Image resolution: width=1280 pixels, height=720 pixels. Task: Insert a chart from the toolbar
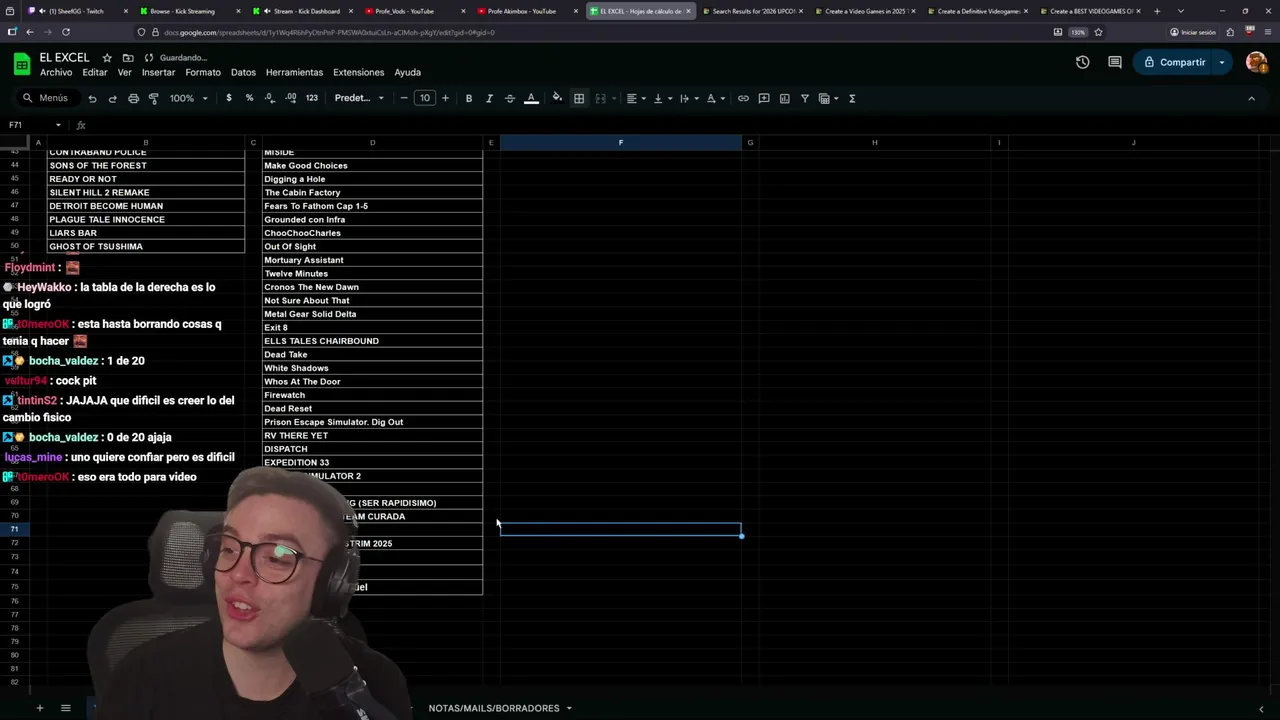784,98
